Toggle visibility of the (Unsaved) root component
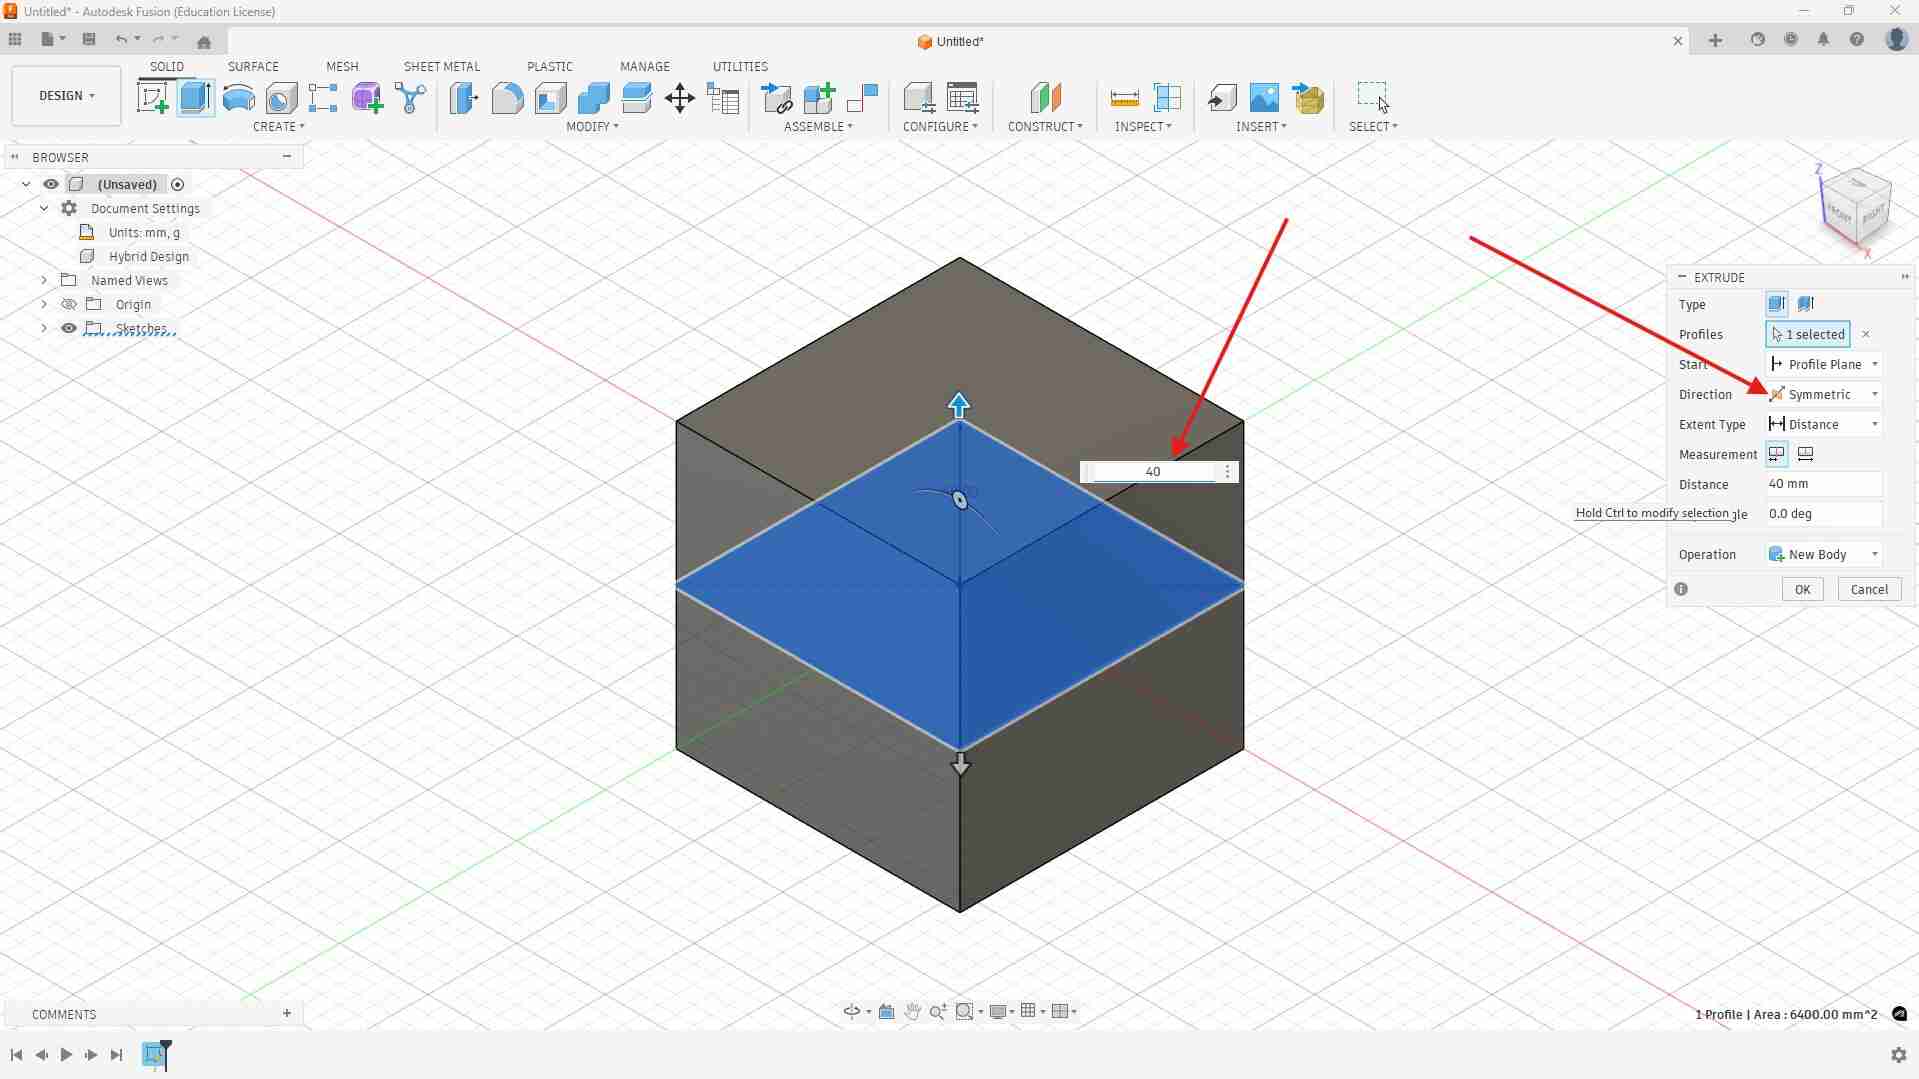The height and width of the screenshot is (1079, 1919). click(51, 184)
